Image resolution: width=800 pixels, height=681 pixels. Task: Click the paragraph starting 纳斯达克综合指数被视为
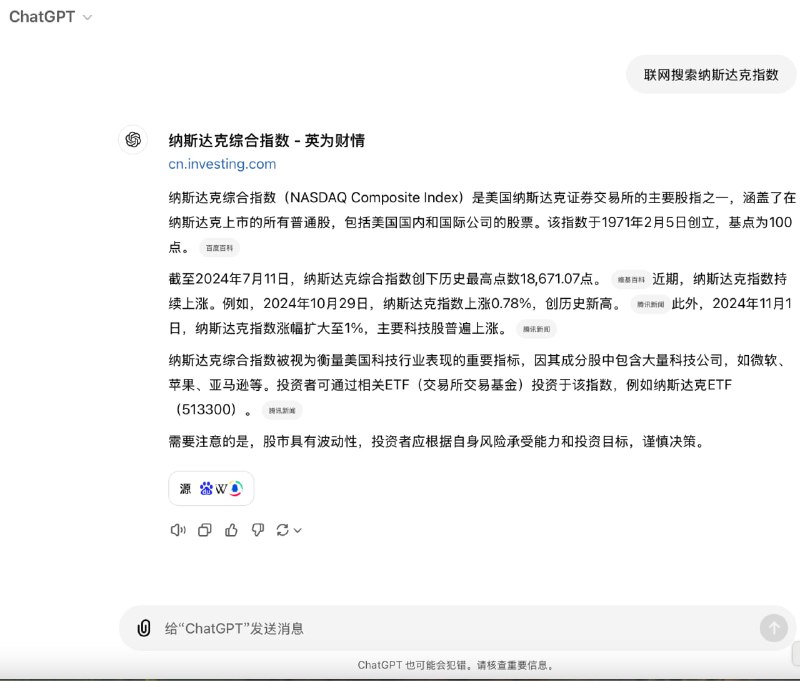point(479,385)
